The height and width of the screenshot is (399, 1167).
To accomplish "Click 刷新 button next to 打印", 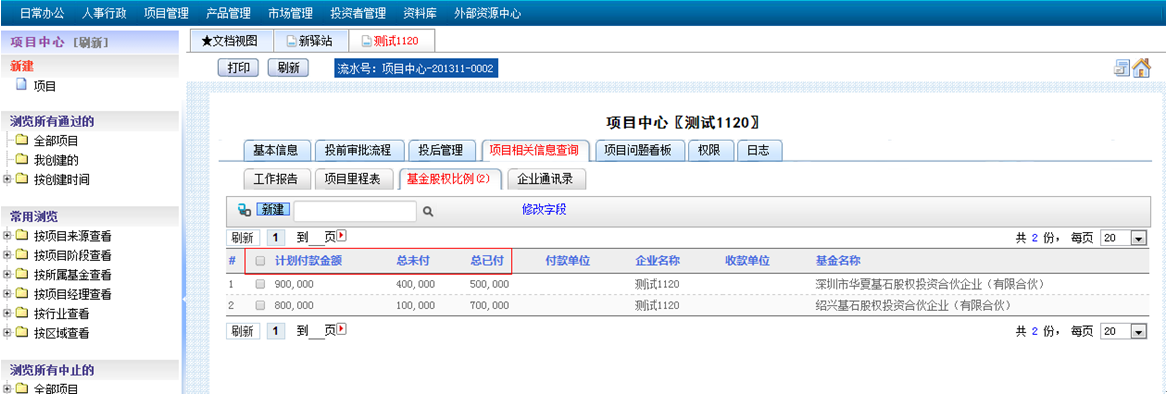I will tap(289, 68).
